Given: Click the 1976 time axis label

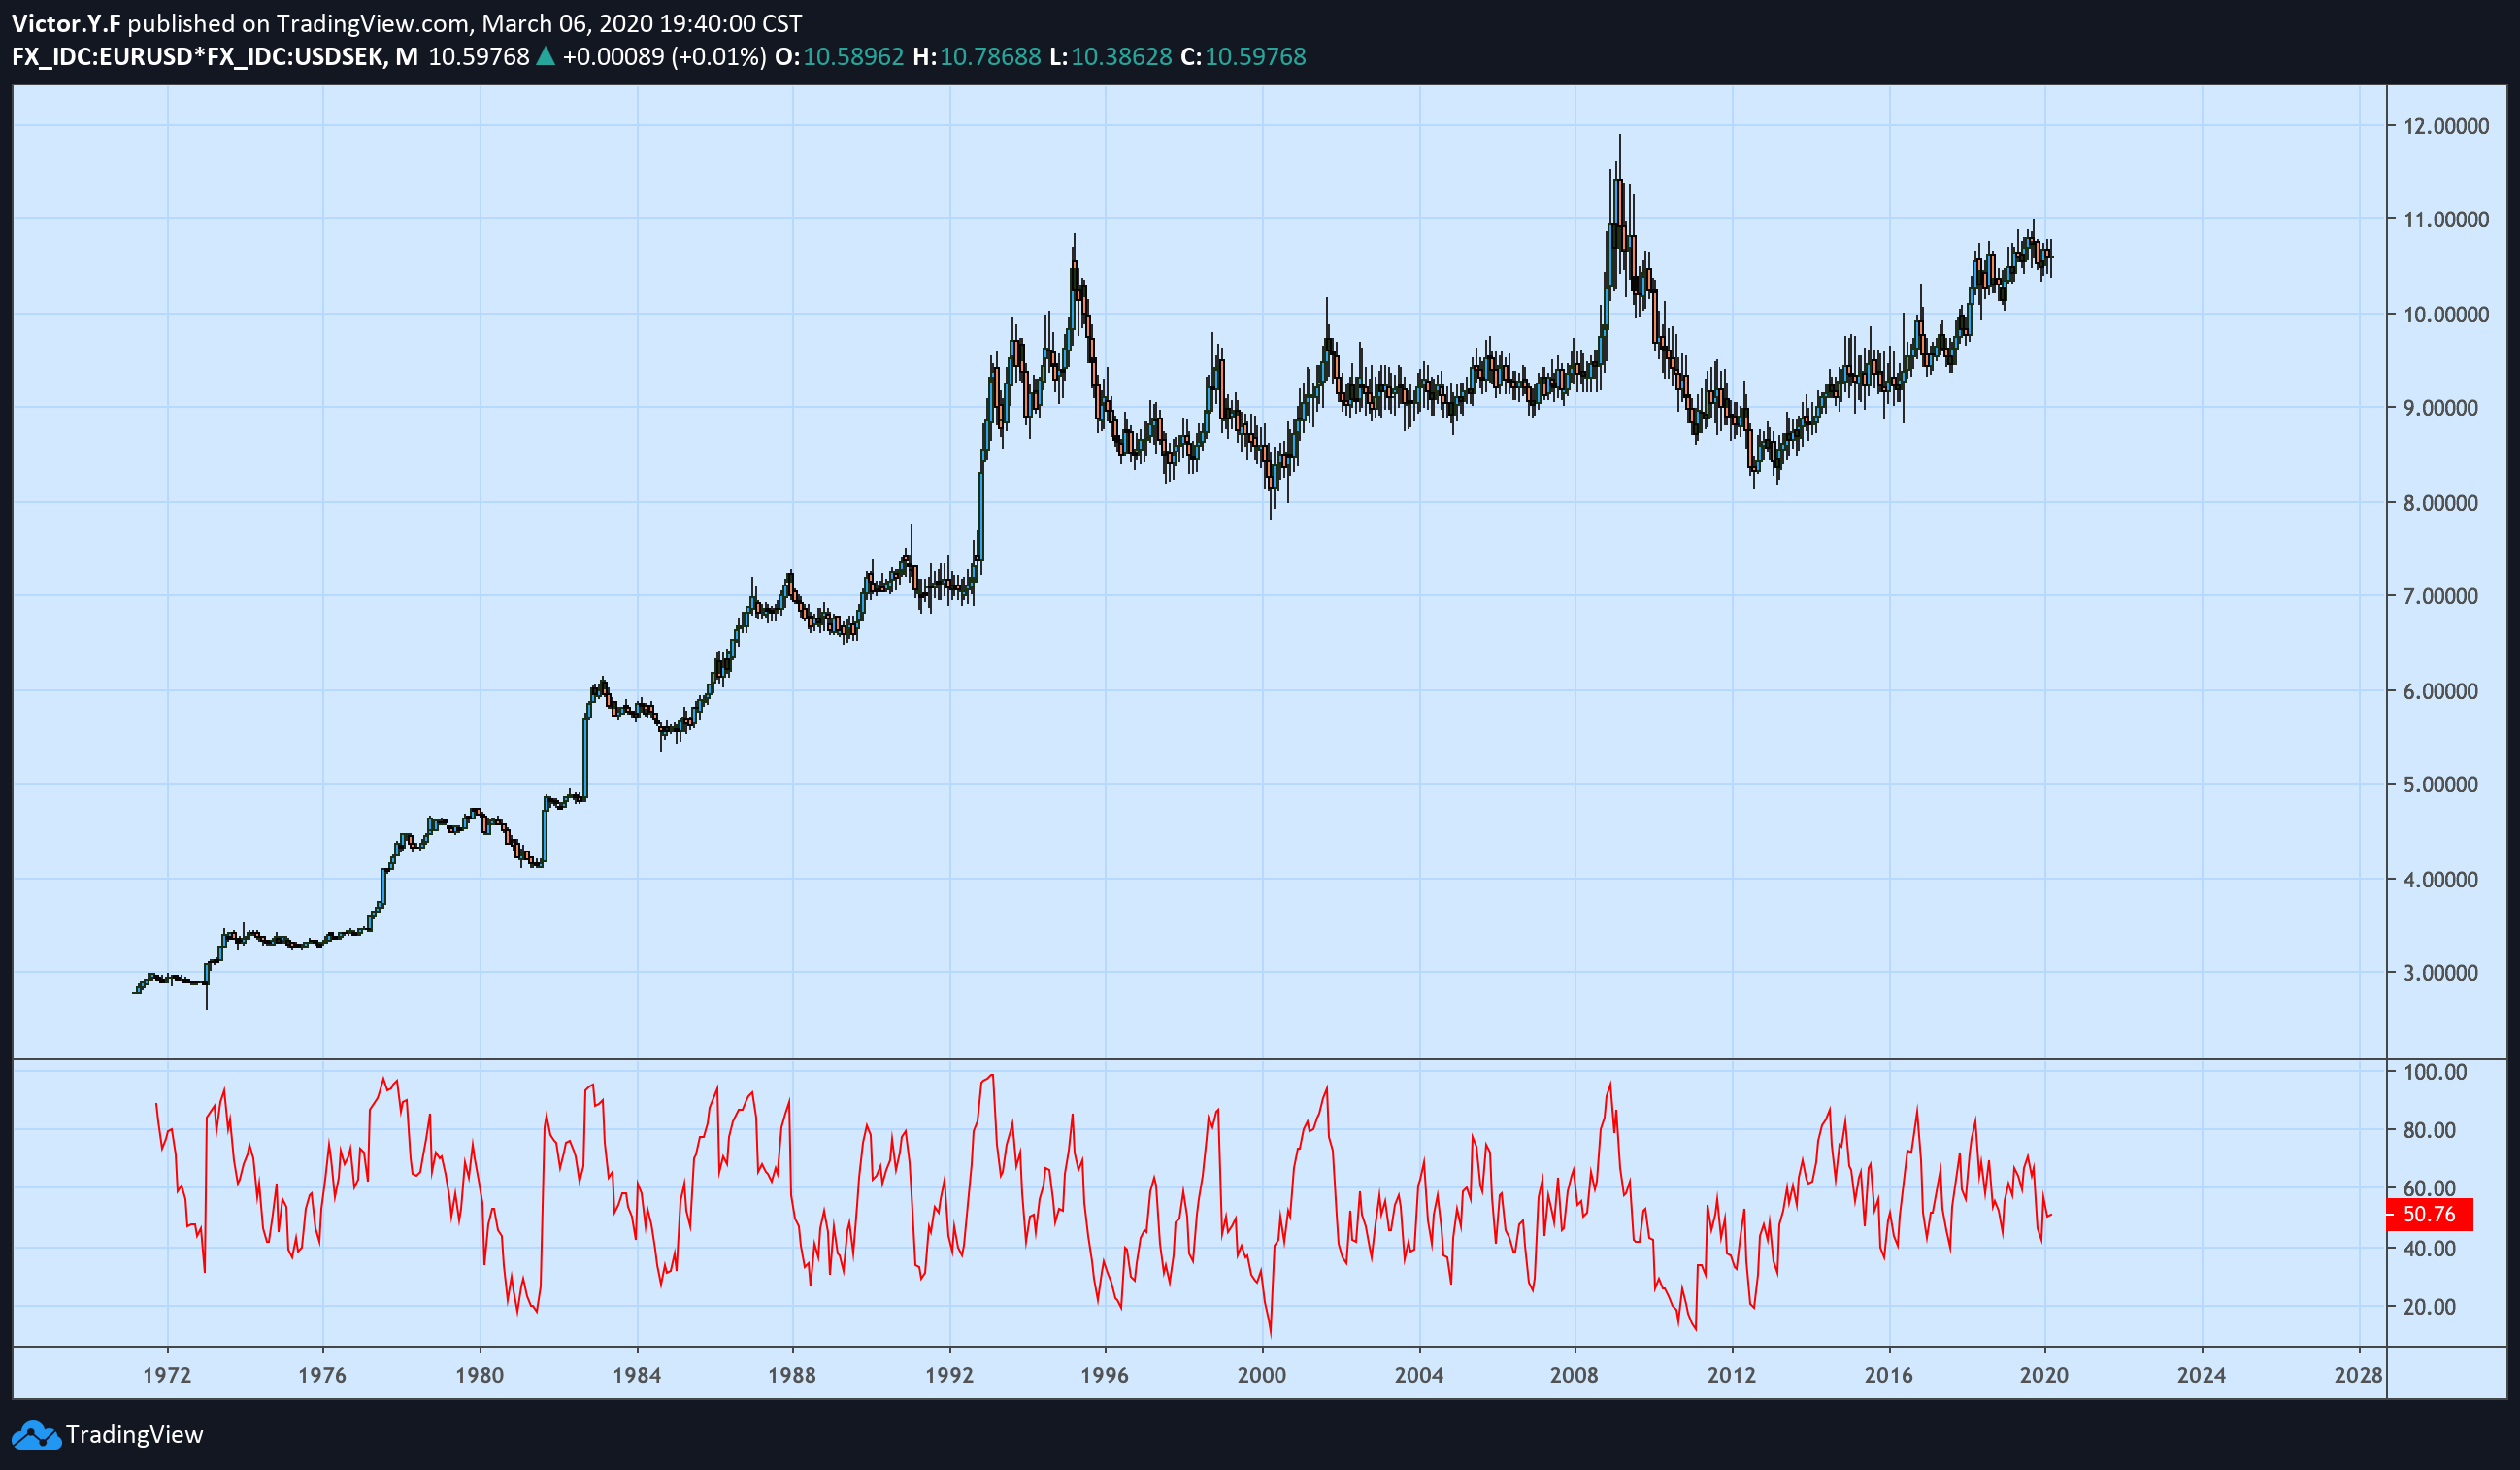Looking at the screenshot, I should coord(323,1375).
